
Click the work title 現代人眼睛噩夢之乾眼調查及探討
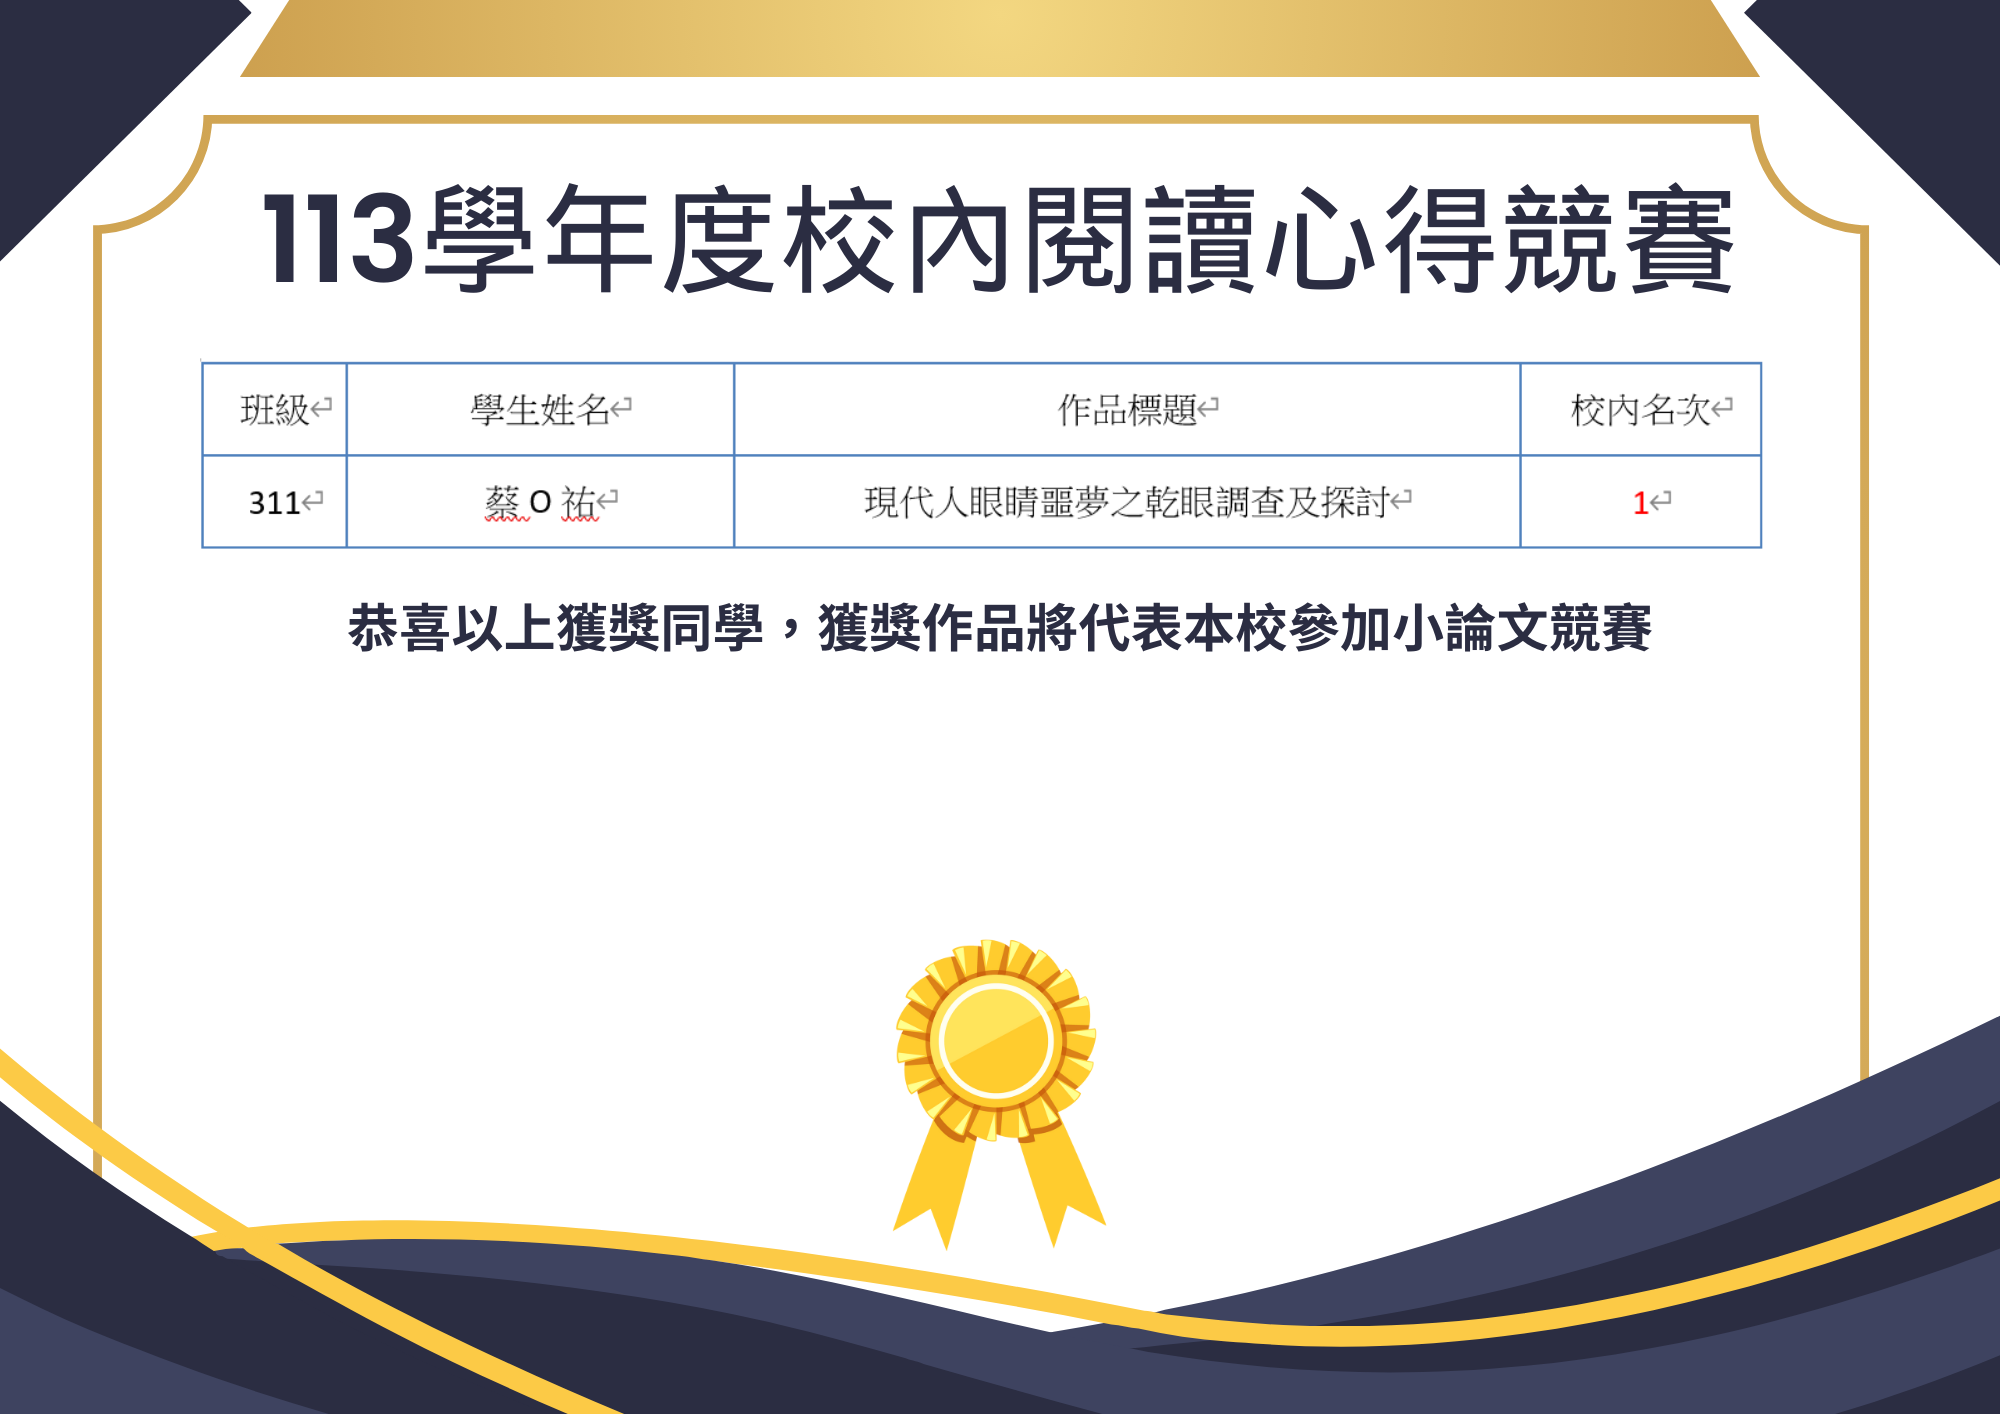click(x=1127, y=502)
